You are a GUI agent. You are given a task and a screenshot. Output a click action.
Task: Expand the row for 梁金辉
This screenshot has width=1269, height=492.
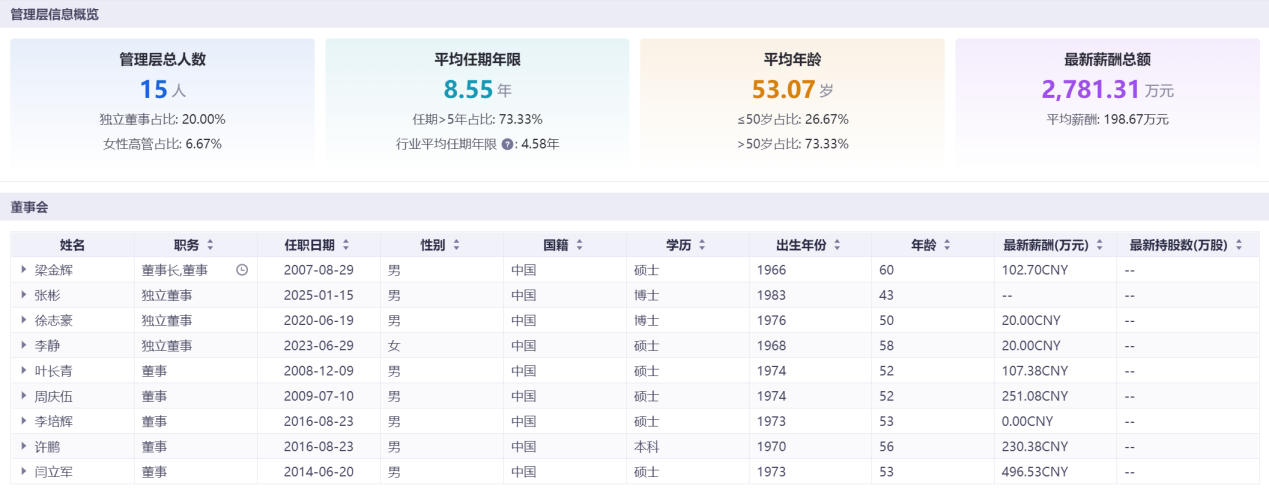(23, 270)
